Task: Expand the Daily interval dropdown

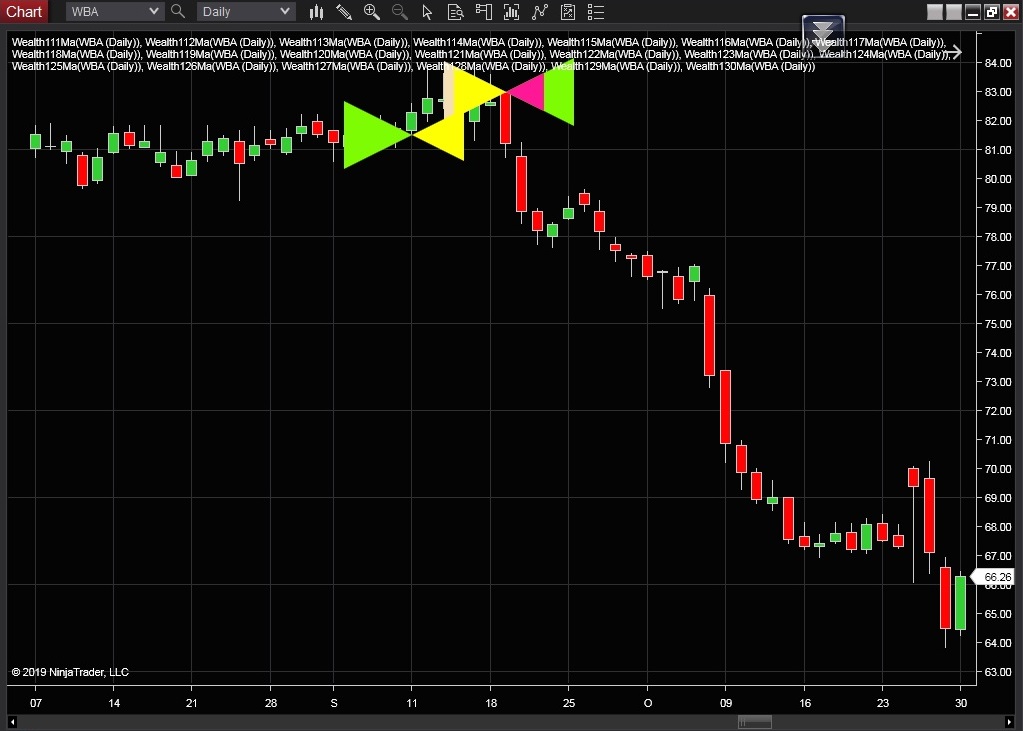Action: (285, 12)
